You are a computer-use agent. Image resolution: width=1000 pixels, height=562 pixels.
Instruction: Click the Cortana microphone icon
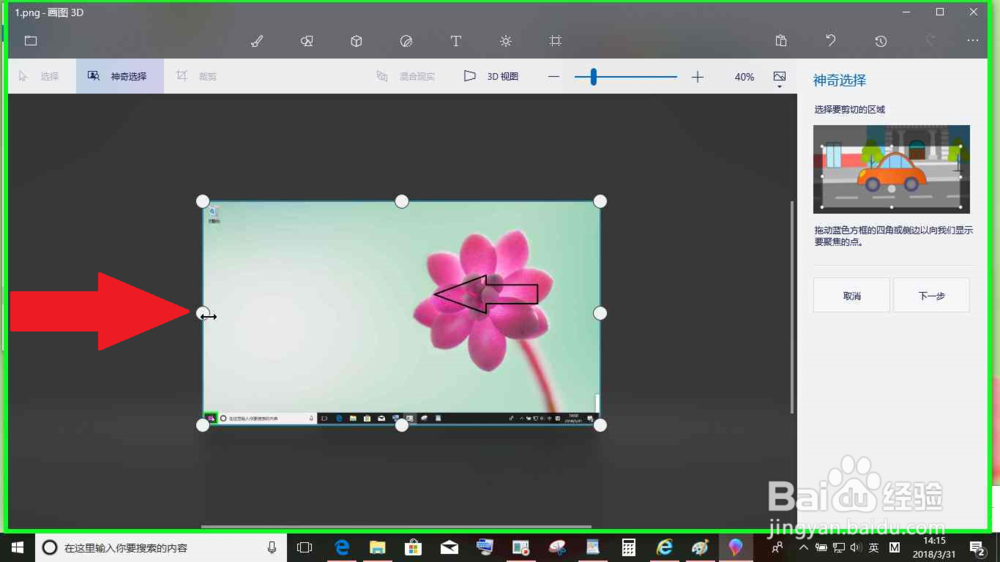(272, 547)
